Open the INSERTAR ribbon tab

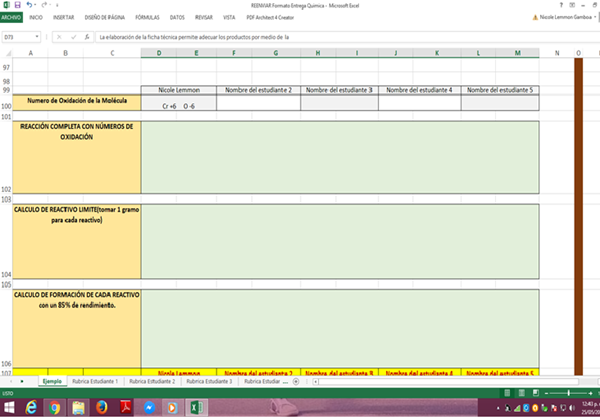pyautogui.click(x=64, y=18)
